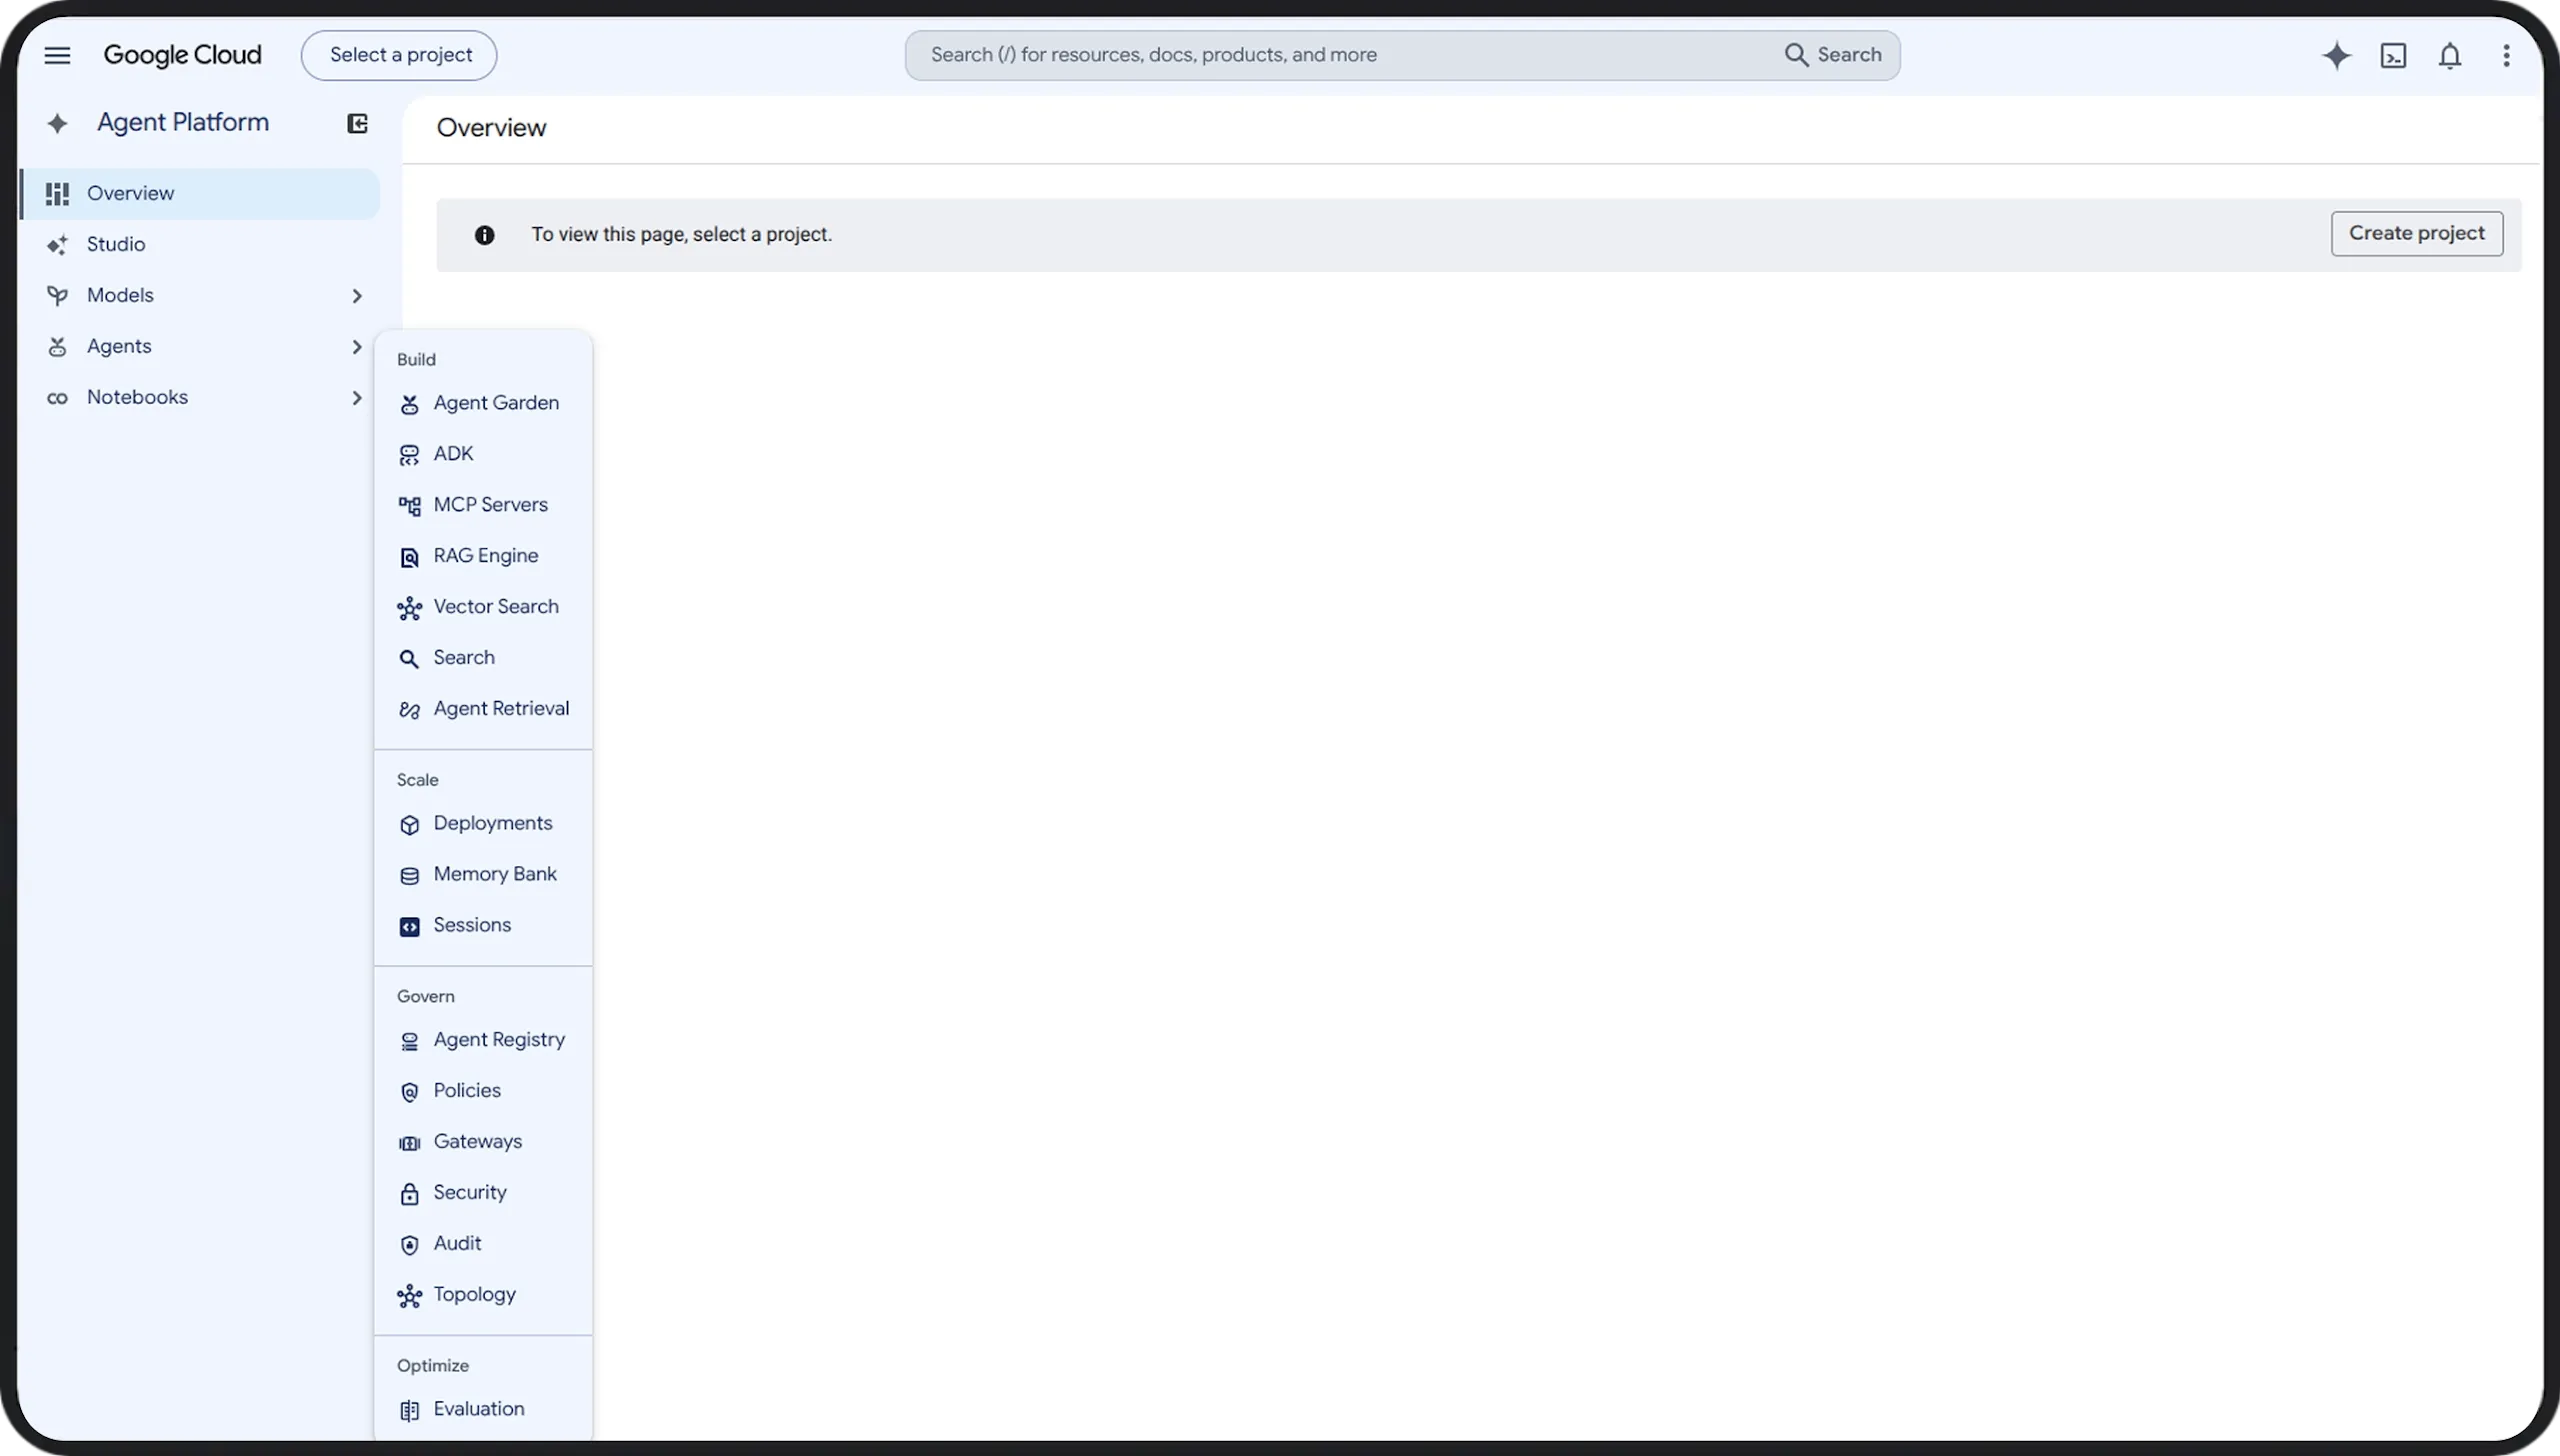Click the Gateways icon
2560x1456 pixels.
pos(409,1144)
